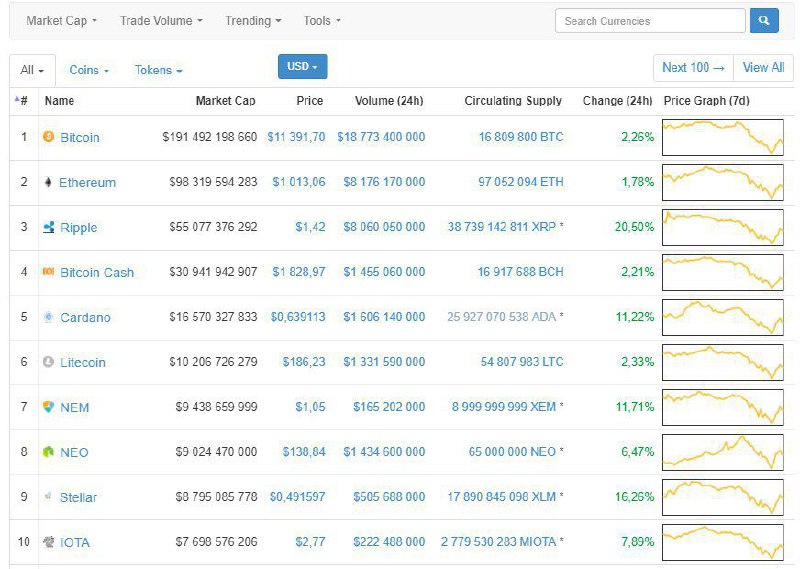Click the NEO green logo icon

pos(48,452)
